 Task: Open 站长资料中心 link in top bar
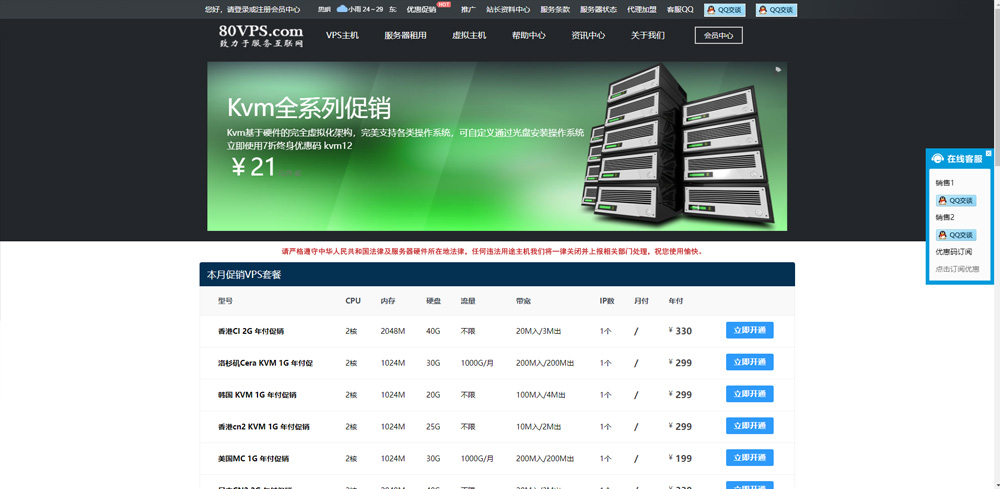(x=508, y=9)
